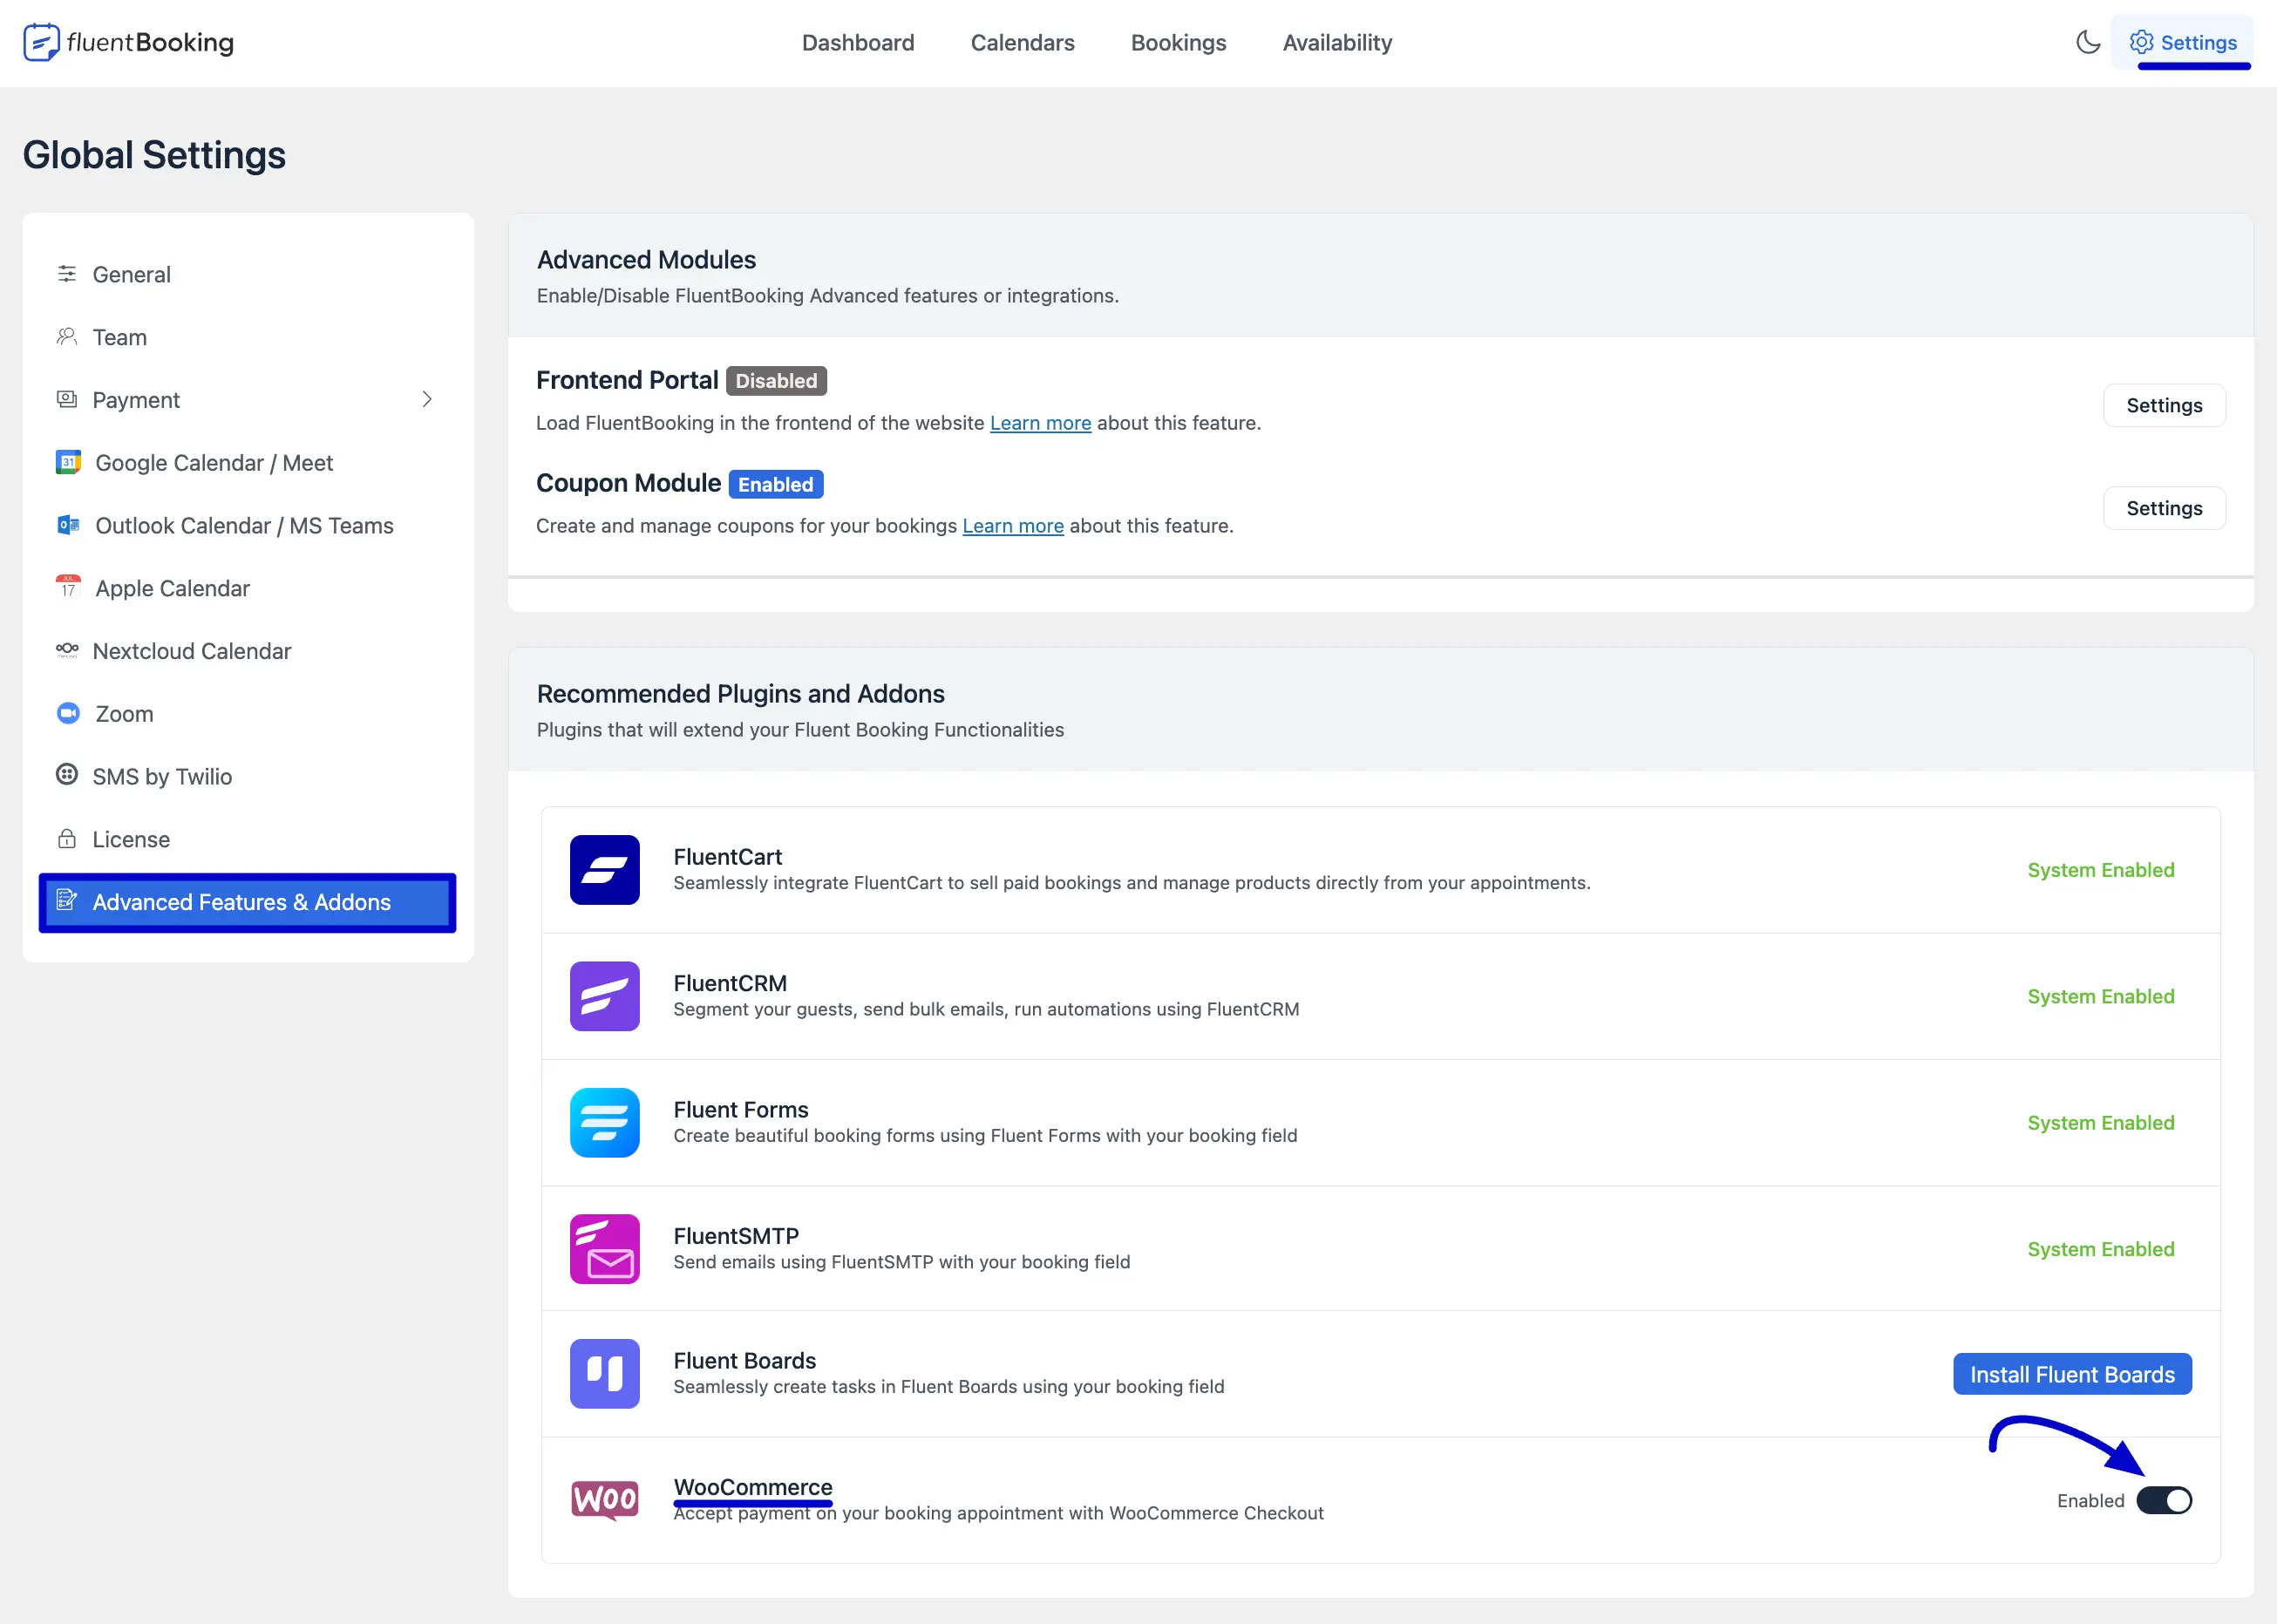Open the Dashboard tab

tap(857, 43)
